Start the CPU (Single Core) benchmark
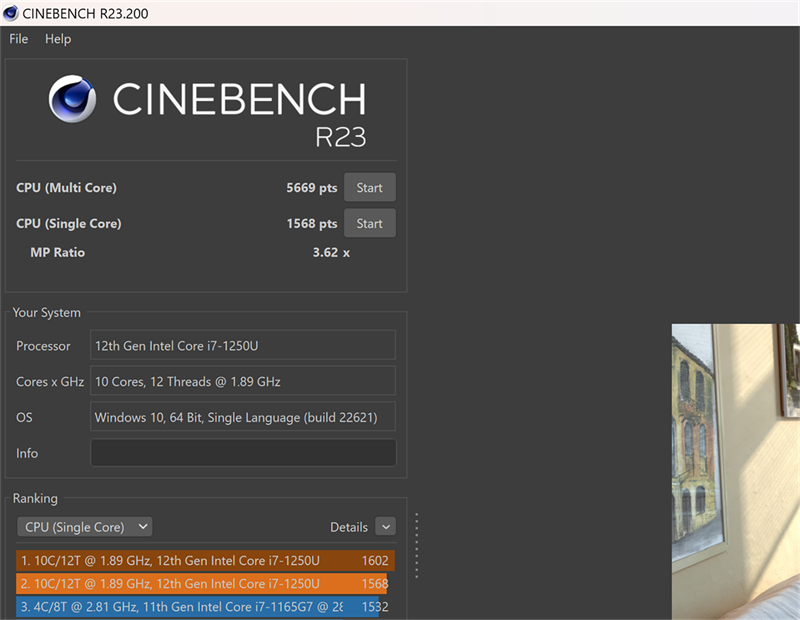The width and height of the screenshot is (800, 620). (x=370, y=223)
